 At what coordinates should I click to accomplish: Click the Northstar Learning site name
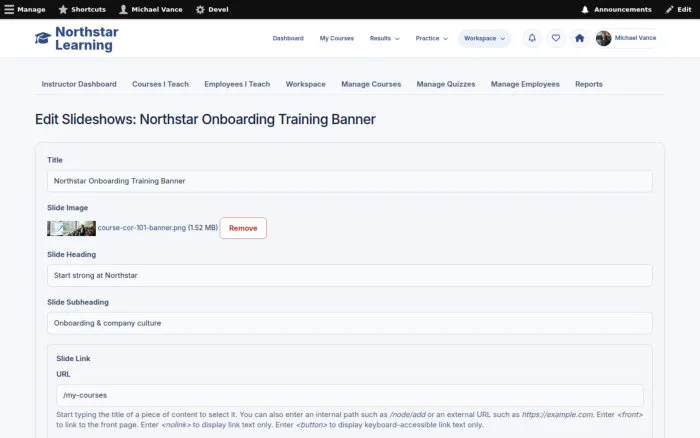(87, 38)
